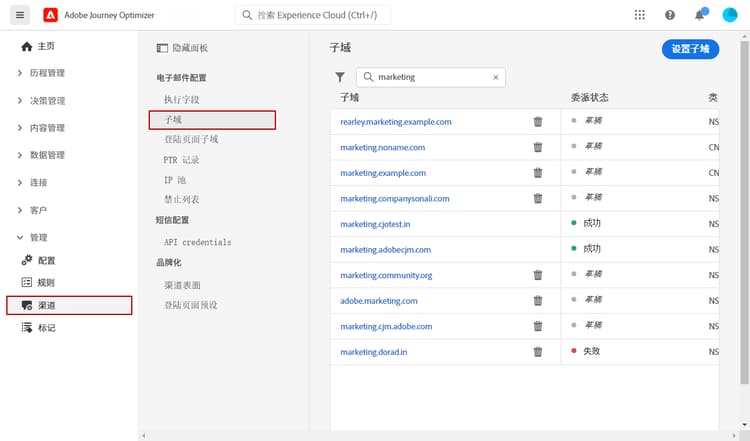Click the Adobe logo icon
The height and width of the screenshot is (441, 750).
(x=51, y=15)
